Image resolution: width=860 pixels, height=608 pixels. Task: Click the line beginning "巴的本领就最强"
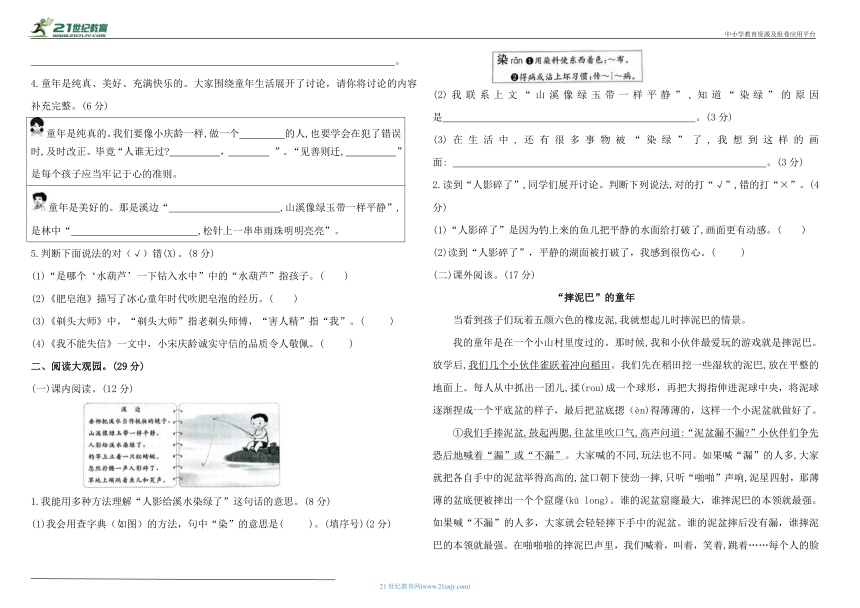626,546
